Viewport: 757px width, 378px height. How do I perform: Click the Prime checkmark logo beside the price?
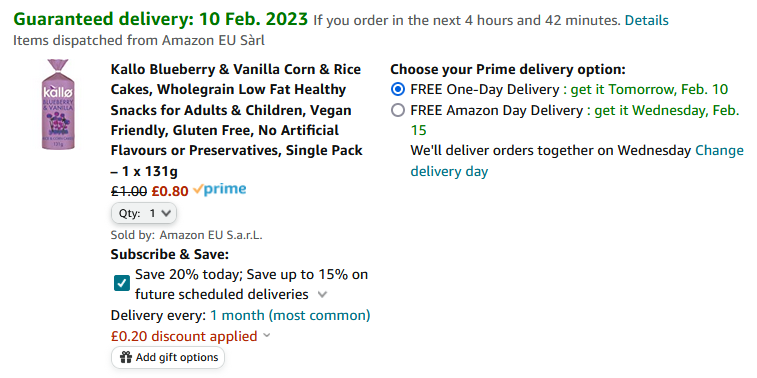pyautogui.click(x=220, y=190)
